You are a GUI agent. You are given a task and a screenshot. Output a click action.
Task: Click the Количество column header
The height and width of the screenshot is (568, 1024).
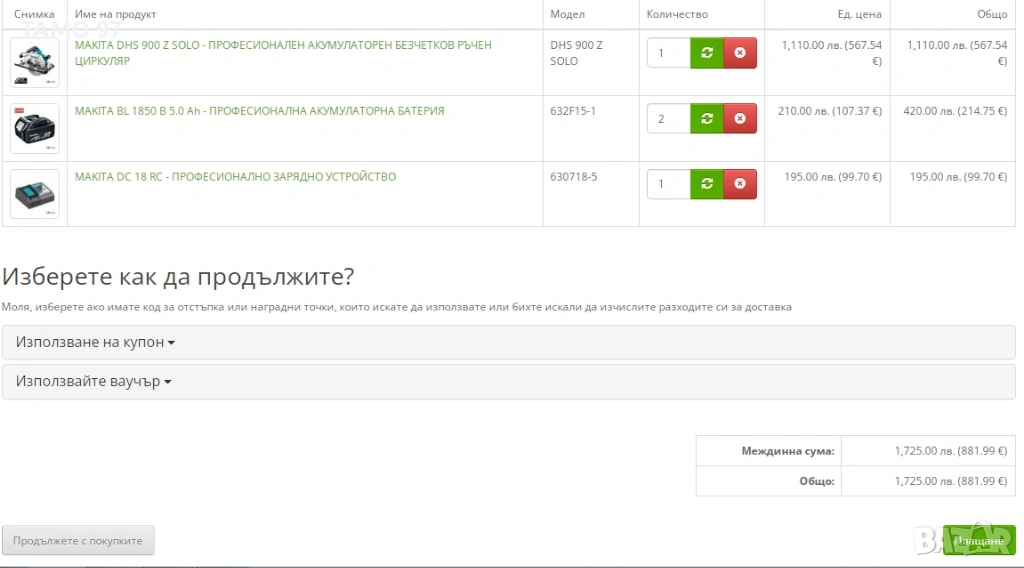(x=677, y=15)
